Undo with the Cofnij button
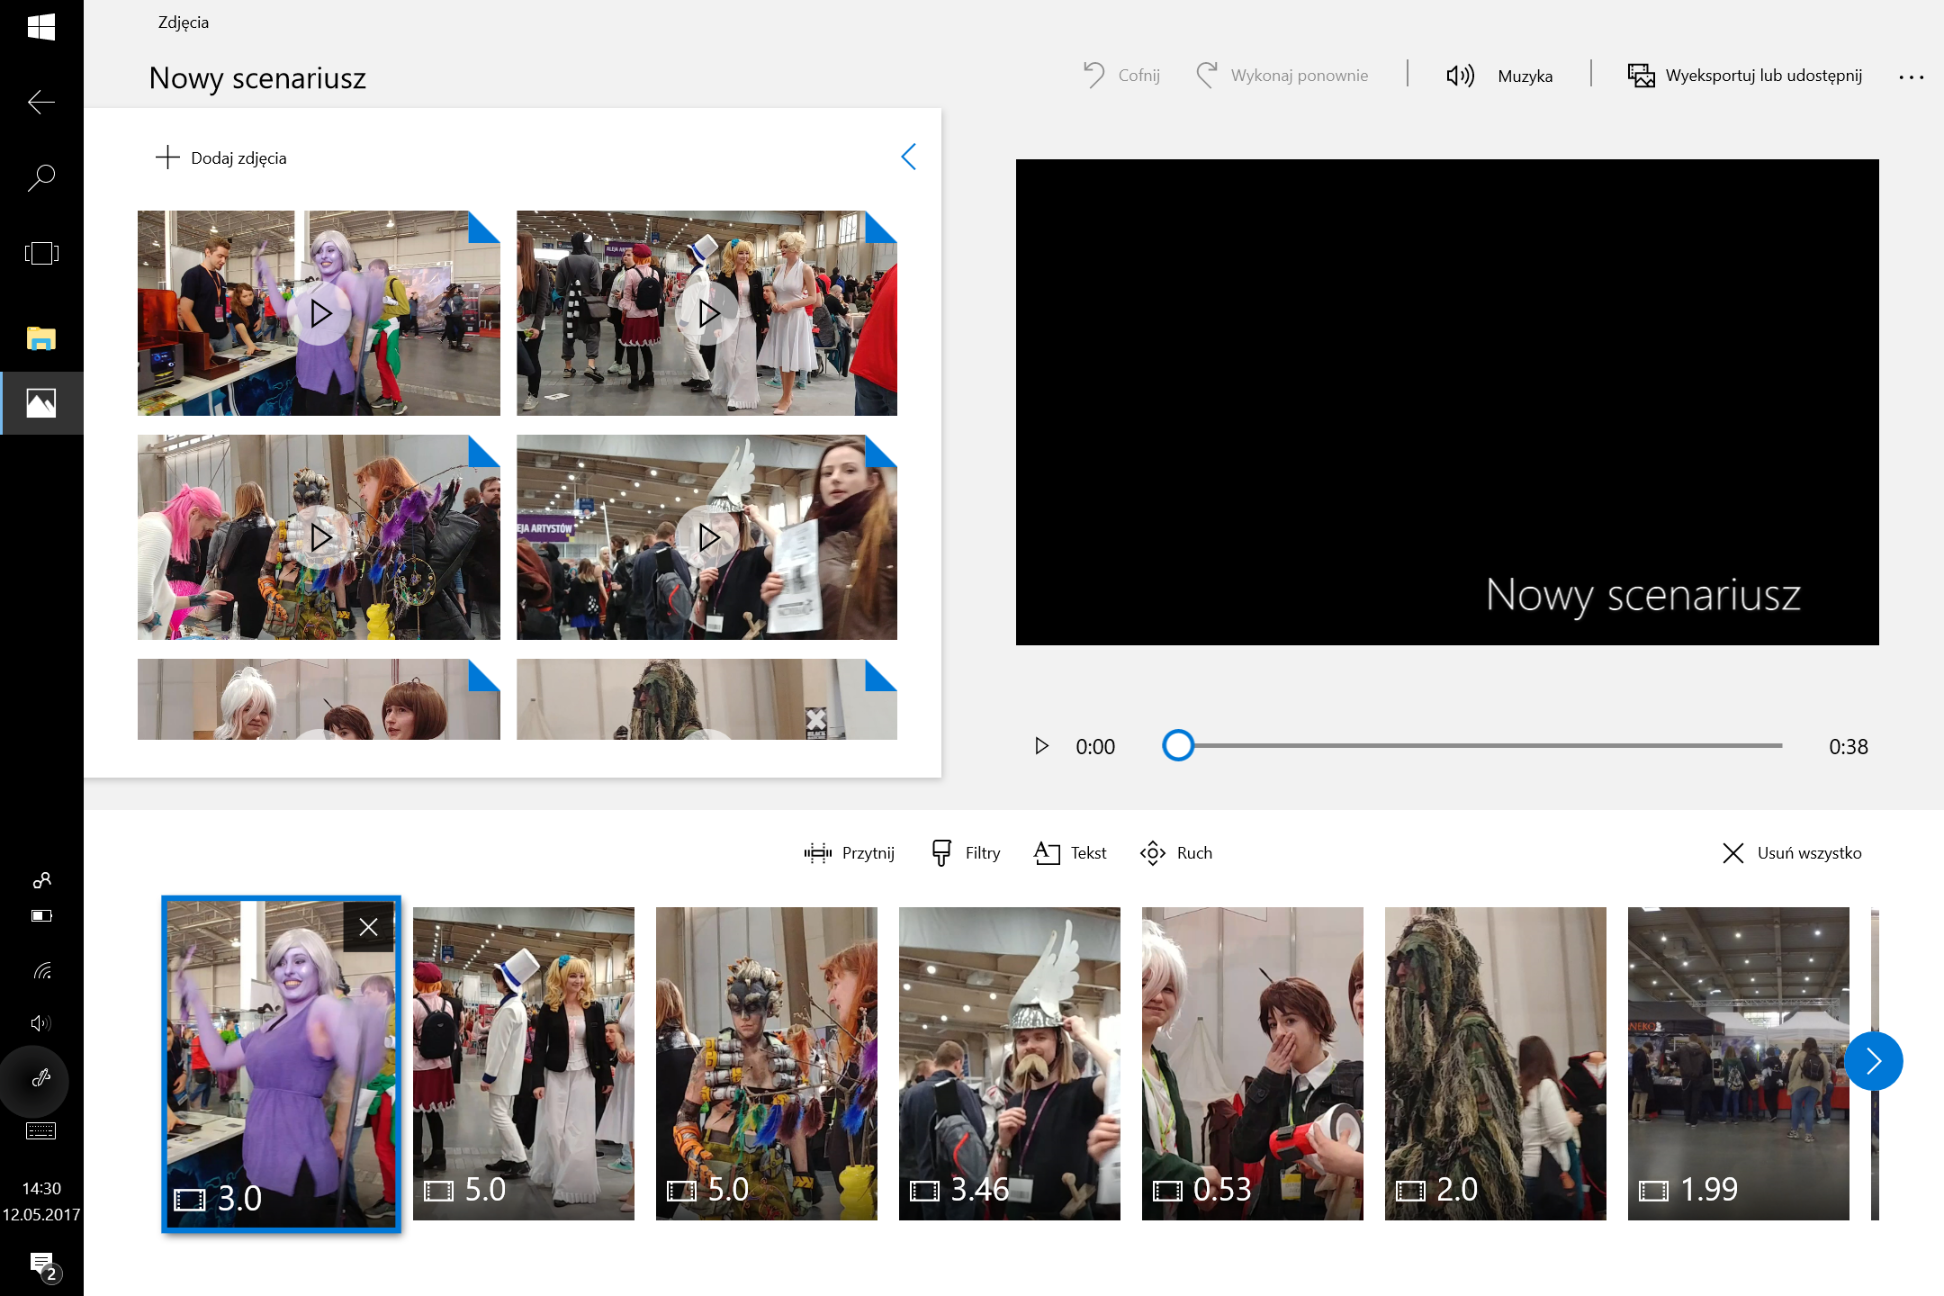Screen dimensions: 1944x1296 [1121, 76]
